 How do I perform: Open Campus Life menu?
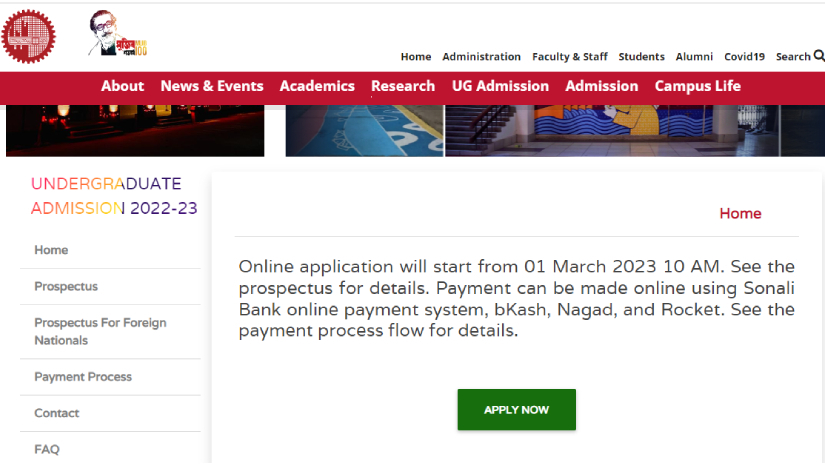click(x=698, y=86)
